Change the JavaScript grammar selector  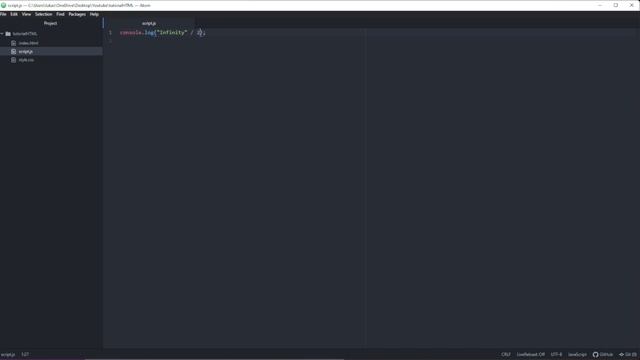(x=578, y=355)
